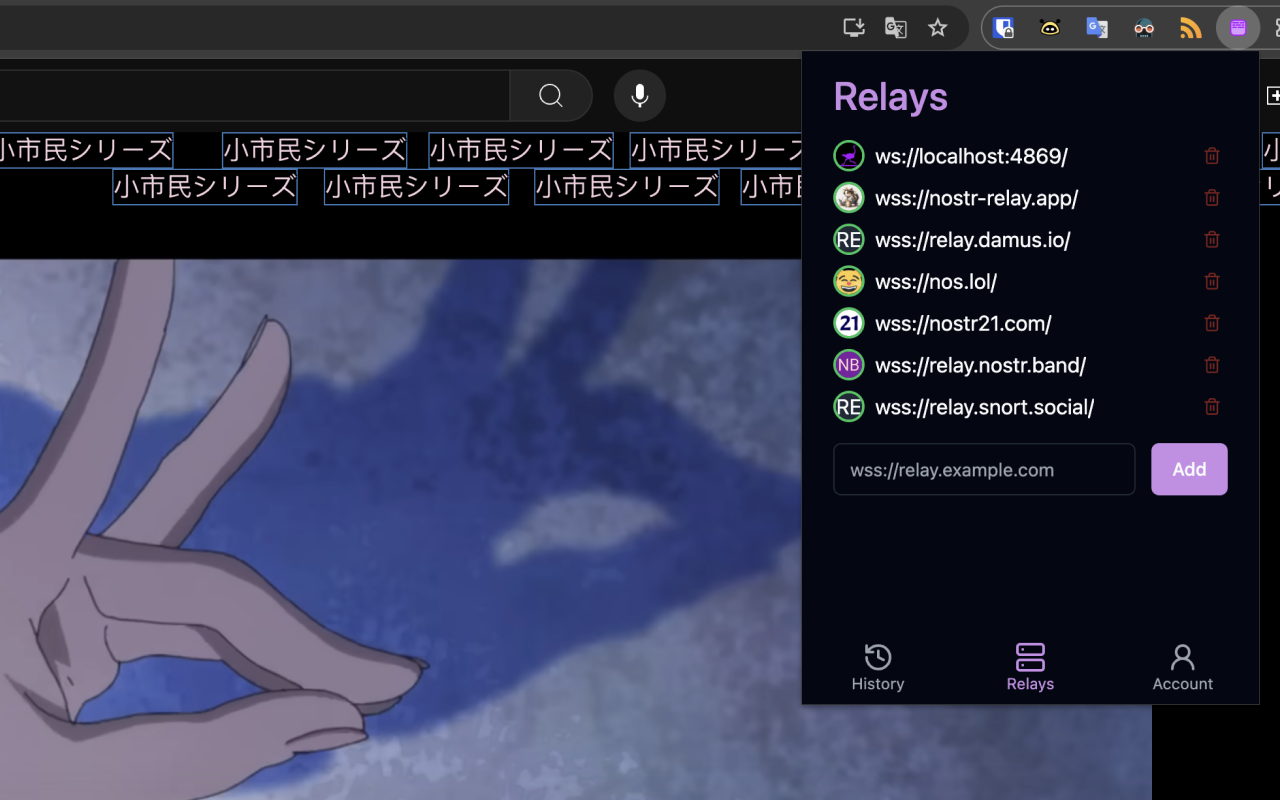The image size is (1280, 800).
Task: Start voice search with the microphone
Action: click(640, 96)
